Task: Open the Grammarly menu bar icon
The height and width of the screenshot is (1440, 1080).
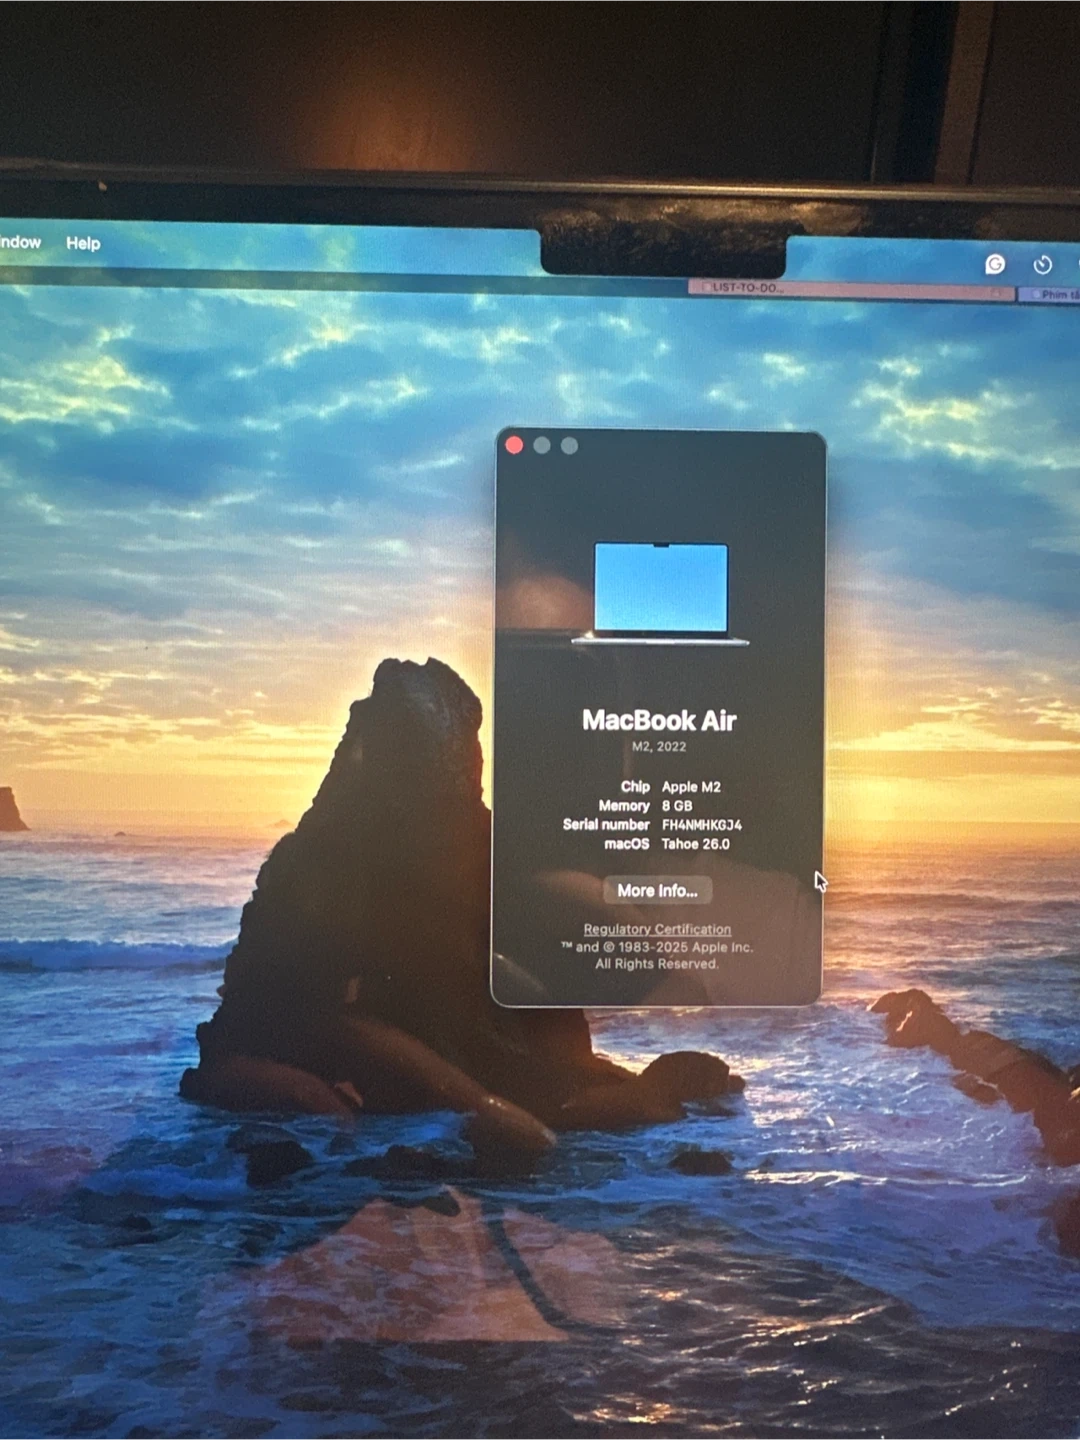Action: [x=995, y=264]
